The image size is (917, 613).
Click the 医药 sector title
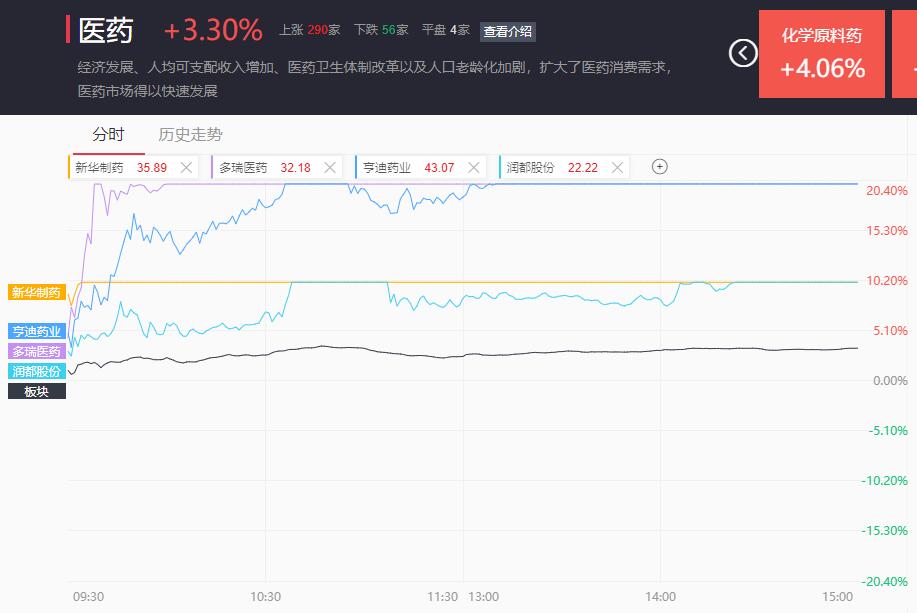pos(106,30)
